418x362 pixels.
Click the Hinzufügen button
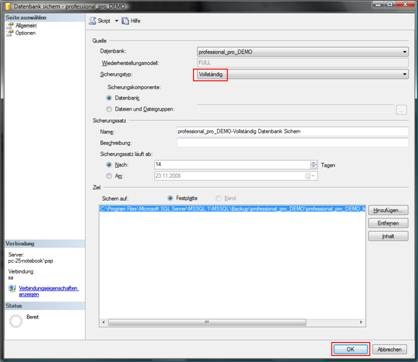tap(388, 210)
